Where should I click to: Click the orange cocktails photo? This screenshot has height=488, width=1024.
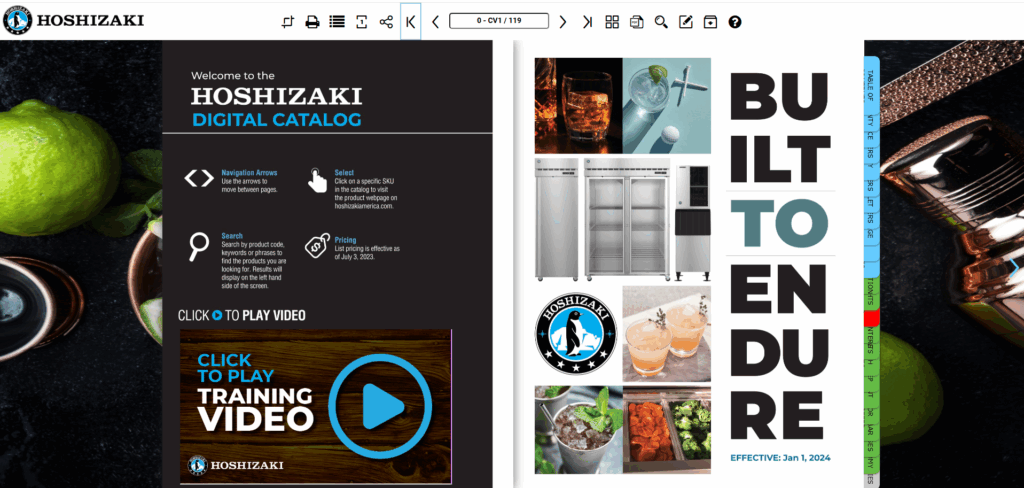coord(667,333)
